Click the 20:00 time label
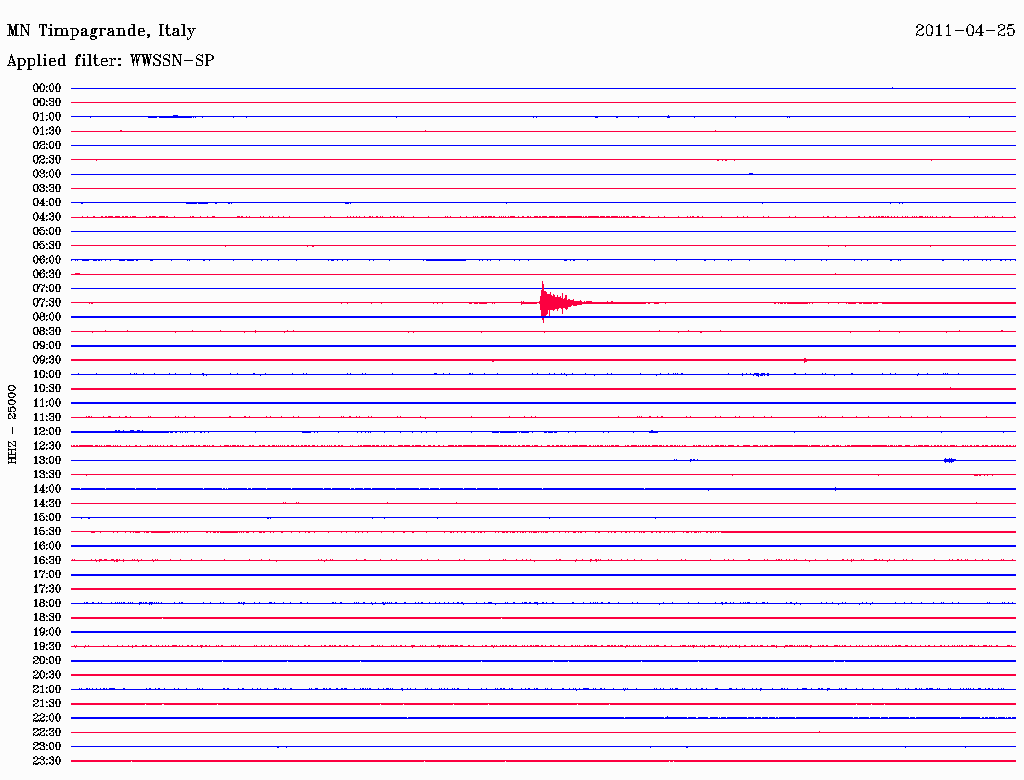This screenshot has width=1024, height=780. 47,660
